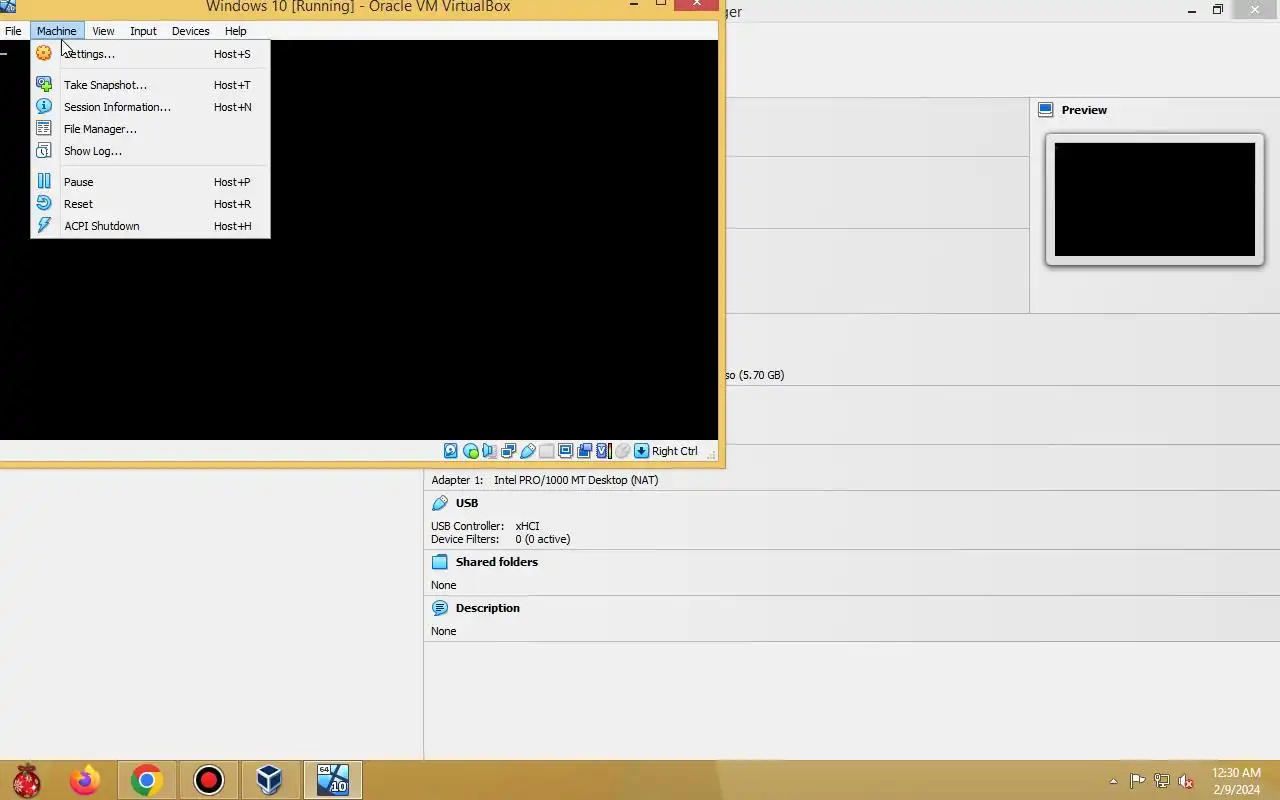Viewport: 1280px width, 800px height.
Task: Click the CPU virtualization status indicator
Action: 603,451
